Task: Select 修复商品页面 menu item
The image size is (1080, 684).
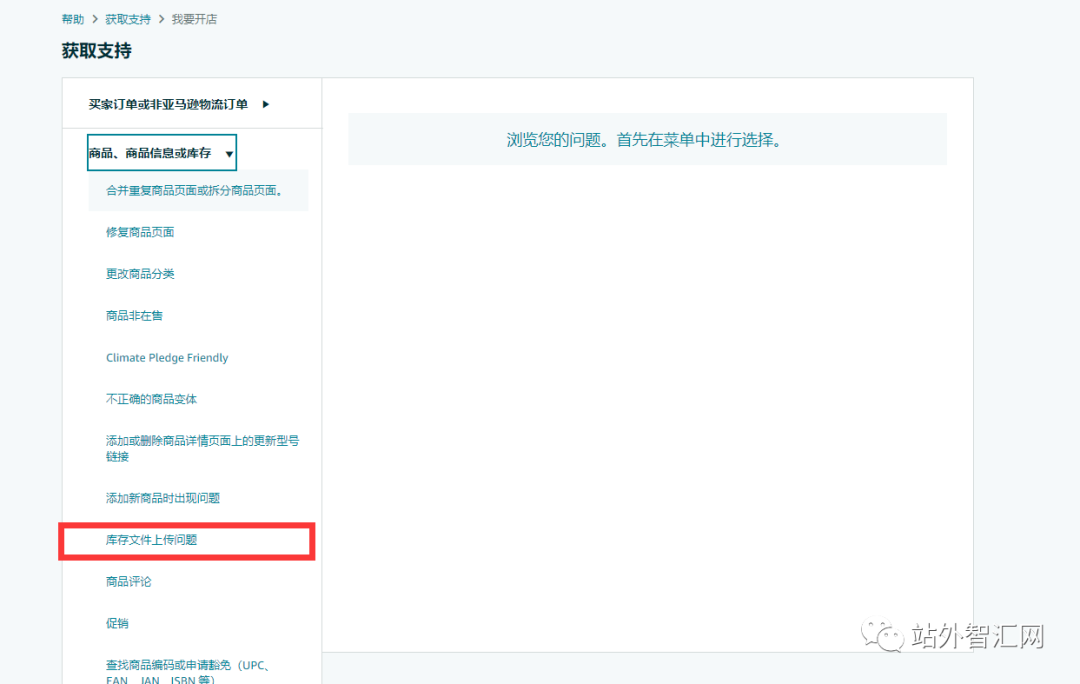Action: click(x=140, y=232)
